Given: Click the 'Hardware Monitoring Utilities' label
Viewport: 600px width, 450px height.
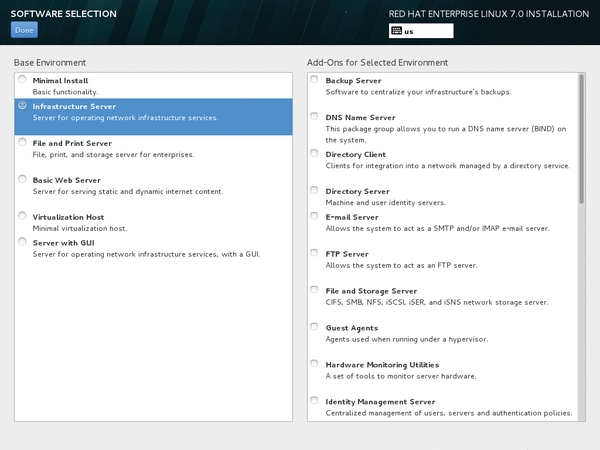Looking at the screenshot, I should [382, 365].
